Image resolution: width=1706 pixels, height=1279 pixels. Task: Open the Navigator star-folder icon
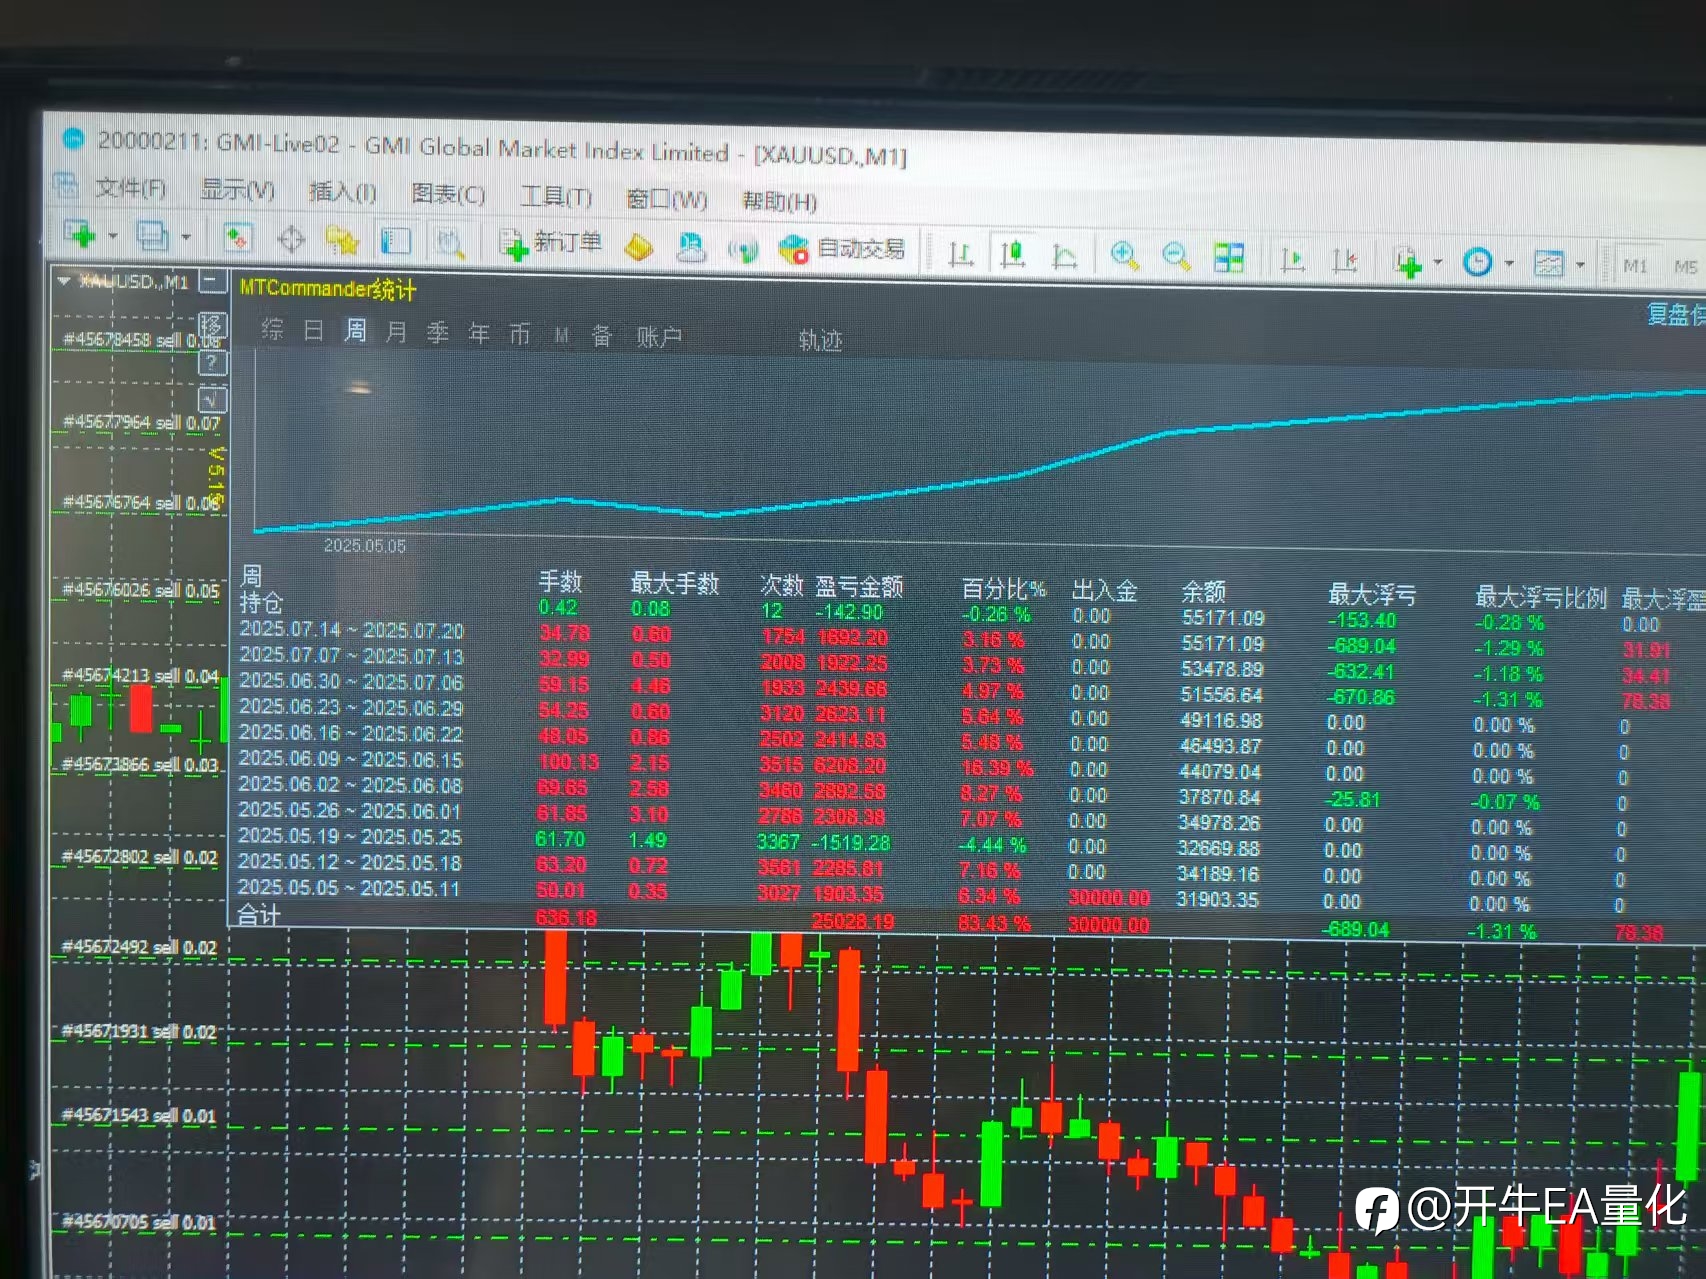(342, 240)
